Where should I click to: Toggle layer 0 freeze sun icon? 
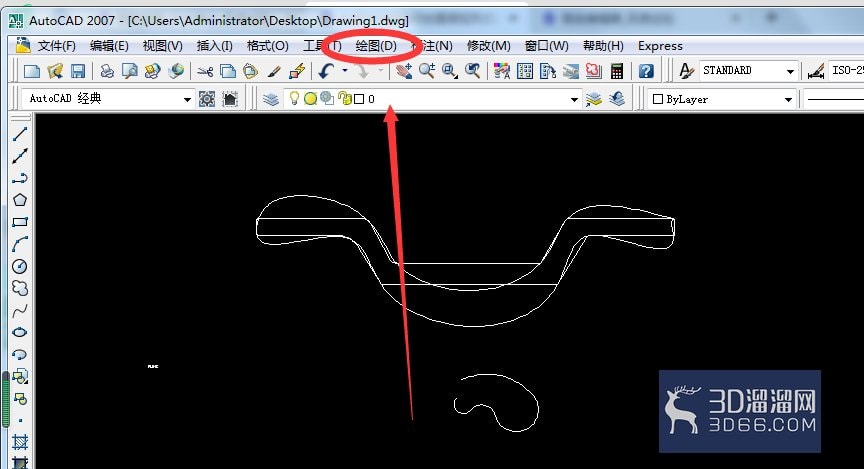[310, 99]
